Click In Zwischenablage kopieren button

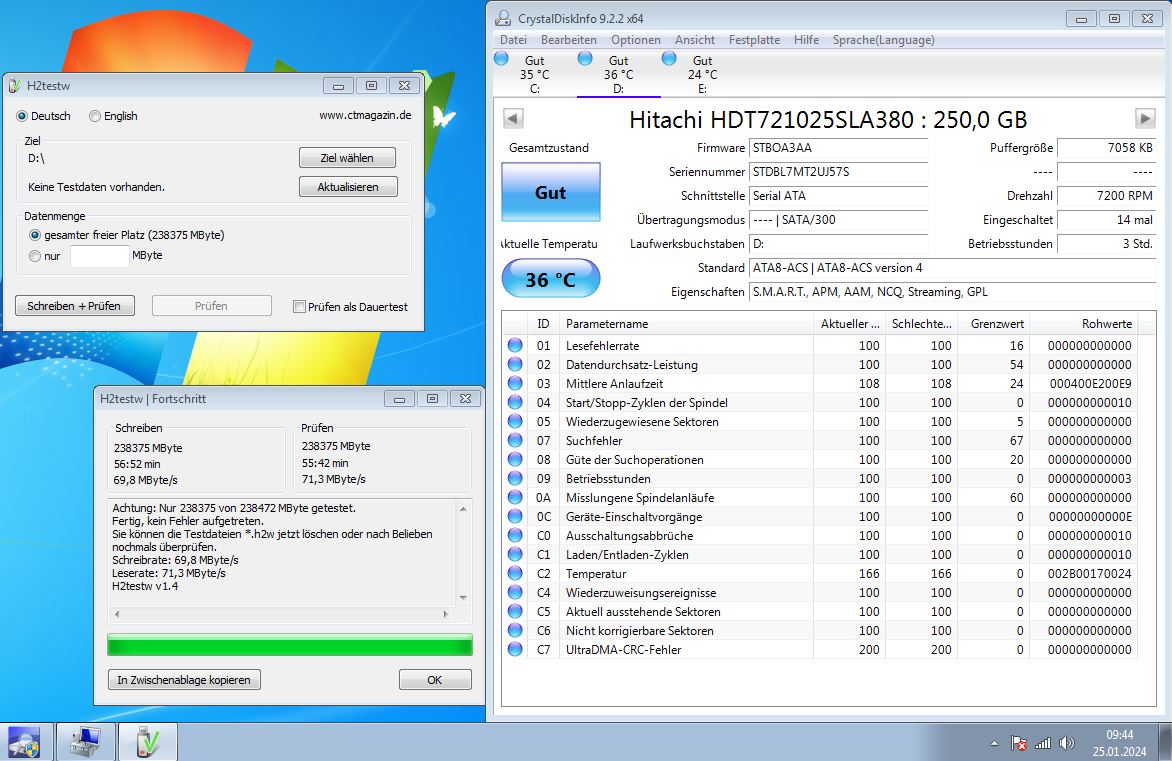click(184, 680)
